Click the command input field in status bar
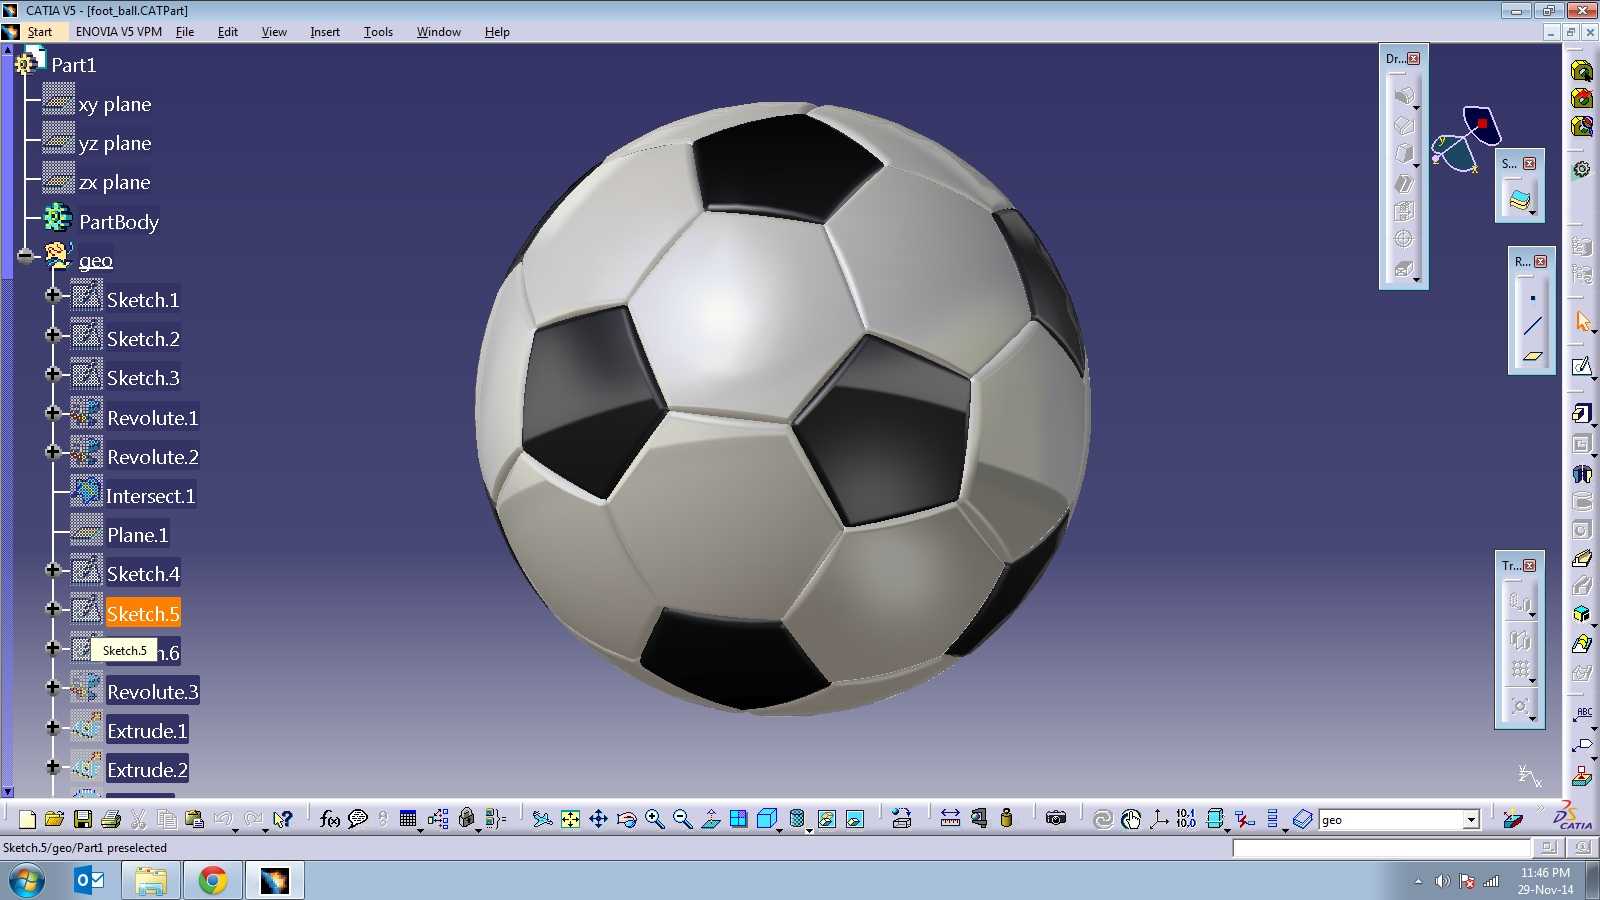Image resolution: width=1600 pixels, height=900 pixels. pyautogui.click(x=1381, y=848)
